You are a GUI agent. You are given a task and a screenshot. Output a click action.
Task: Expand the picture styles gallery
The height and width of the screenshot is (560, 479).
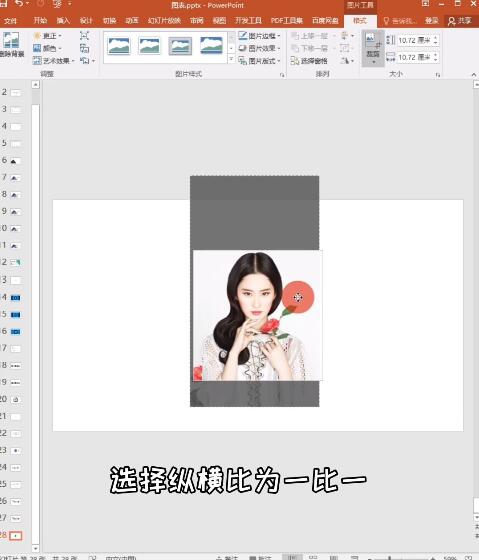pyautogui.click(x=231, y=59)
